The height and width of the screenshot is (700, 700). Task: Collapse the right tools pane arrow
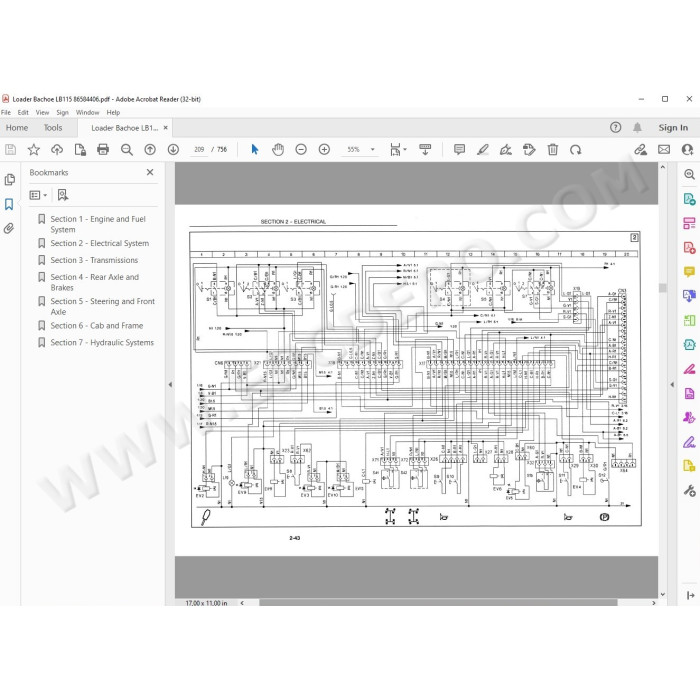(x=672, y=384)
